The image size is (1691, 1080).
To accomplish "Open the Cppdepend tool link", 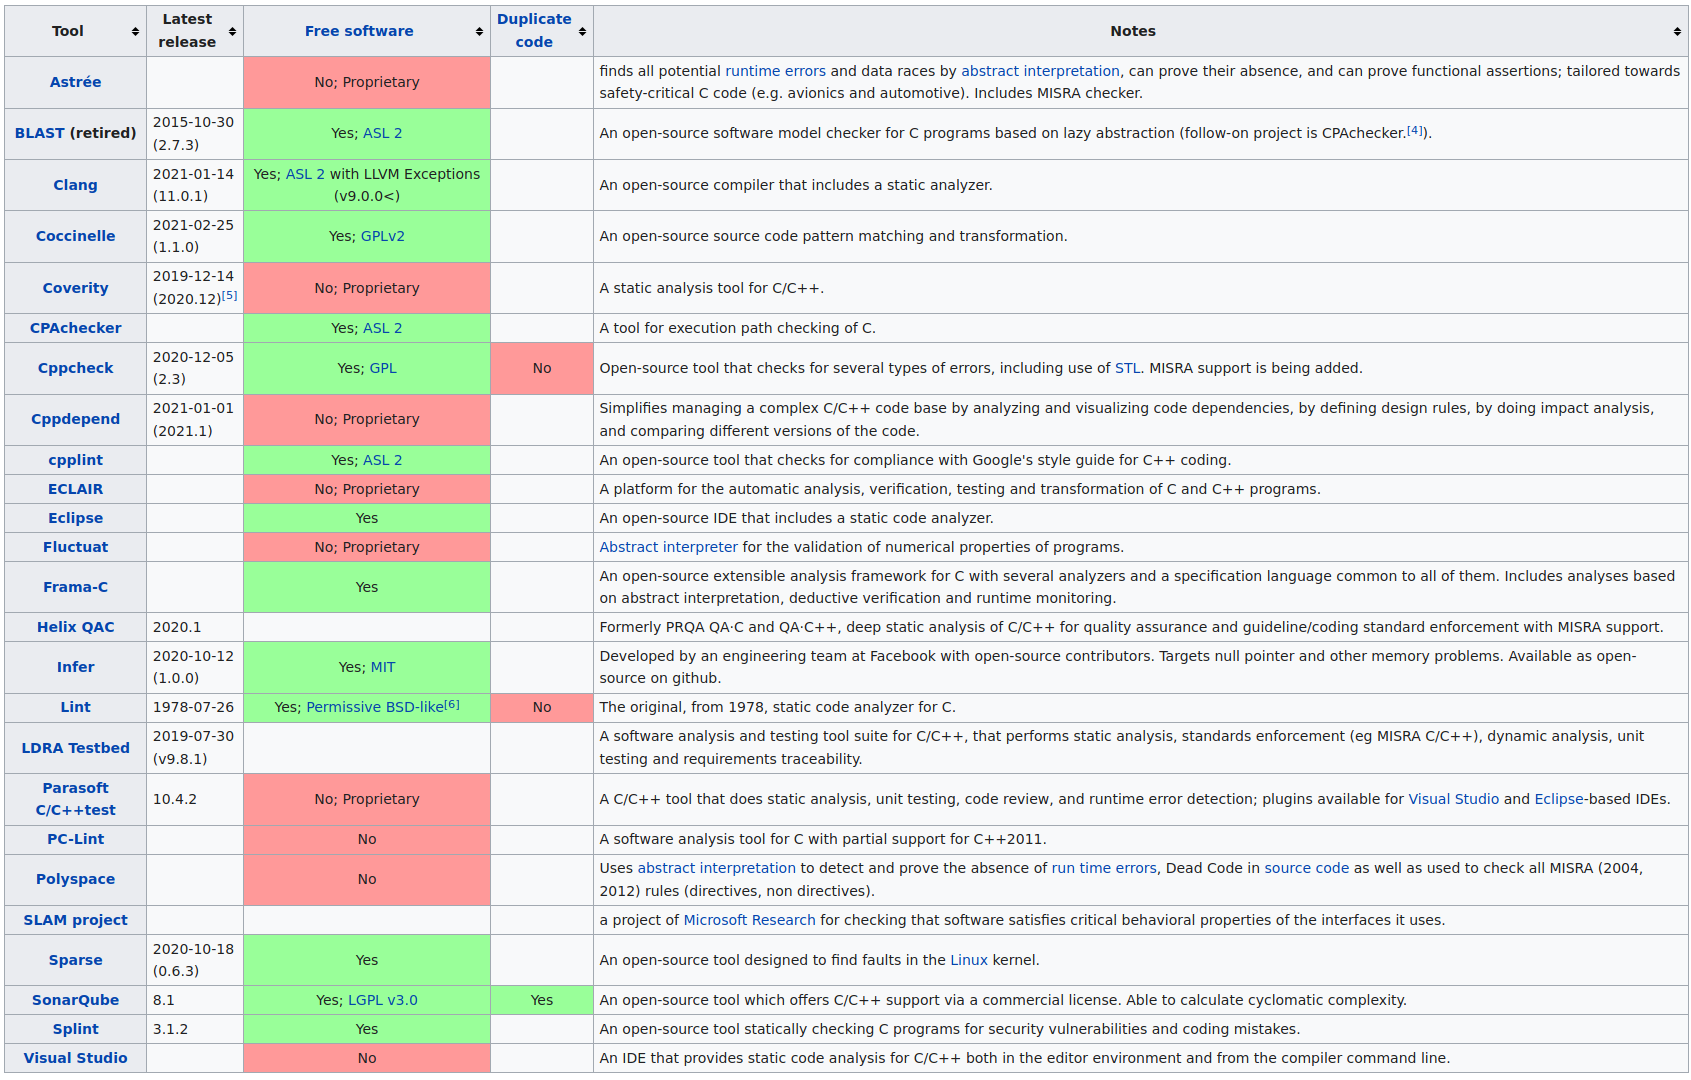I will (75, 419).
